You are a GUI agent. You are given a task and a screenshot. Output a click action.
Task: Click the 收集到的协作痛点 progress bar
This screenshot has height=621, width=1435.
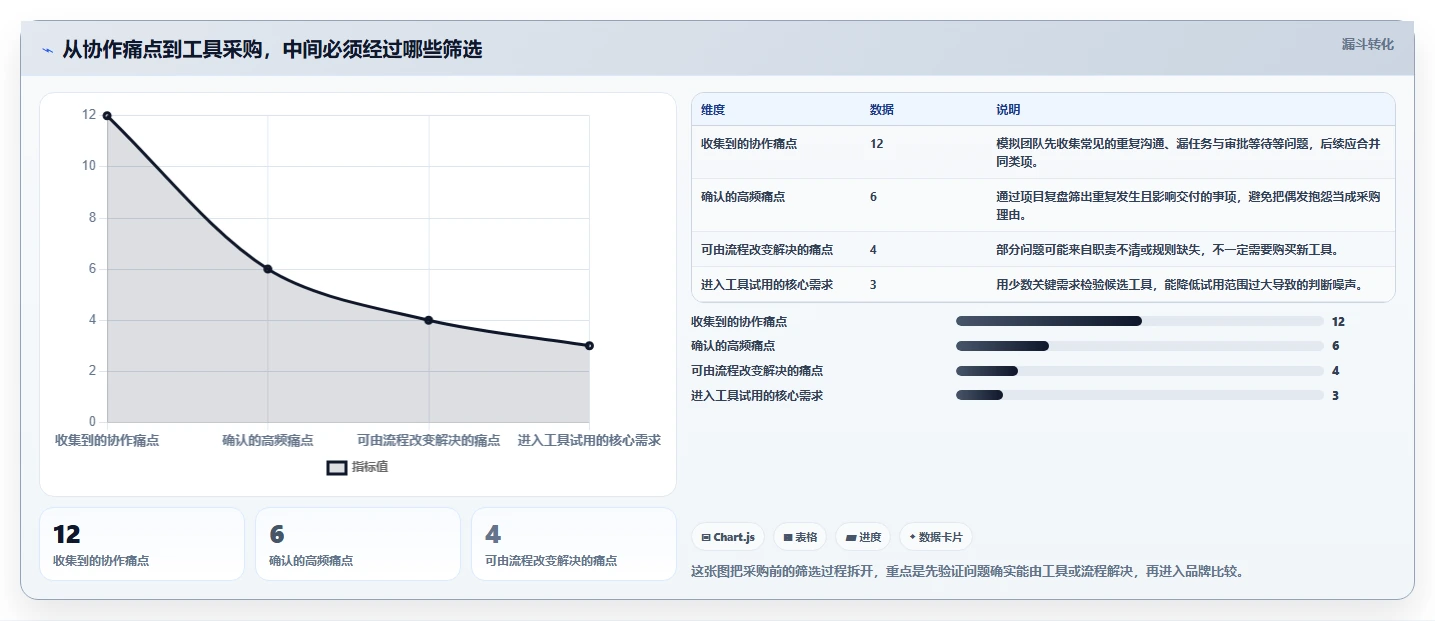pos(1140,321)
